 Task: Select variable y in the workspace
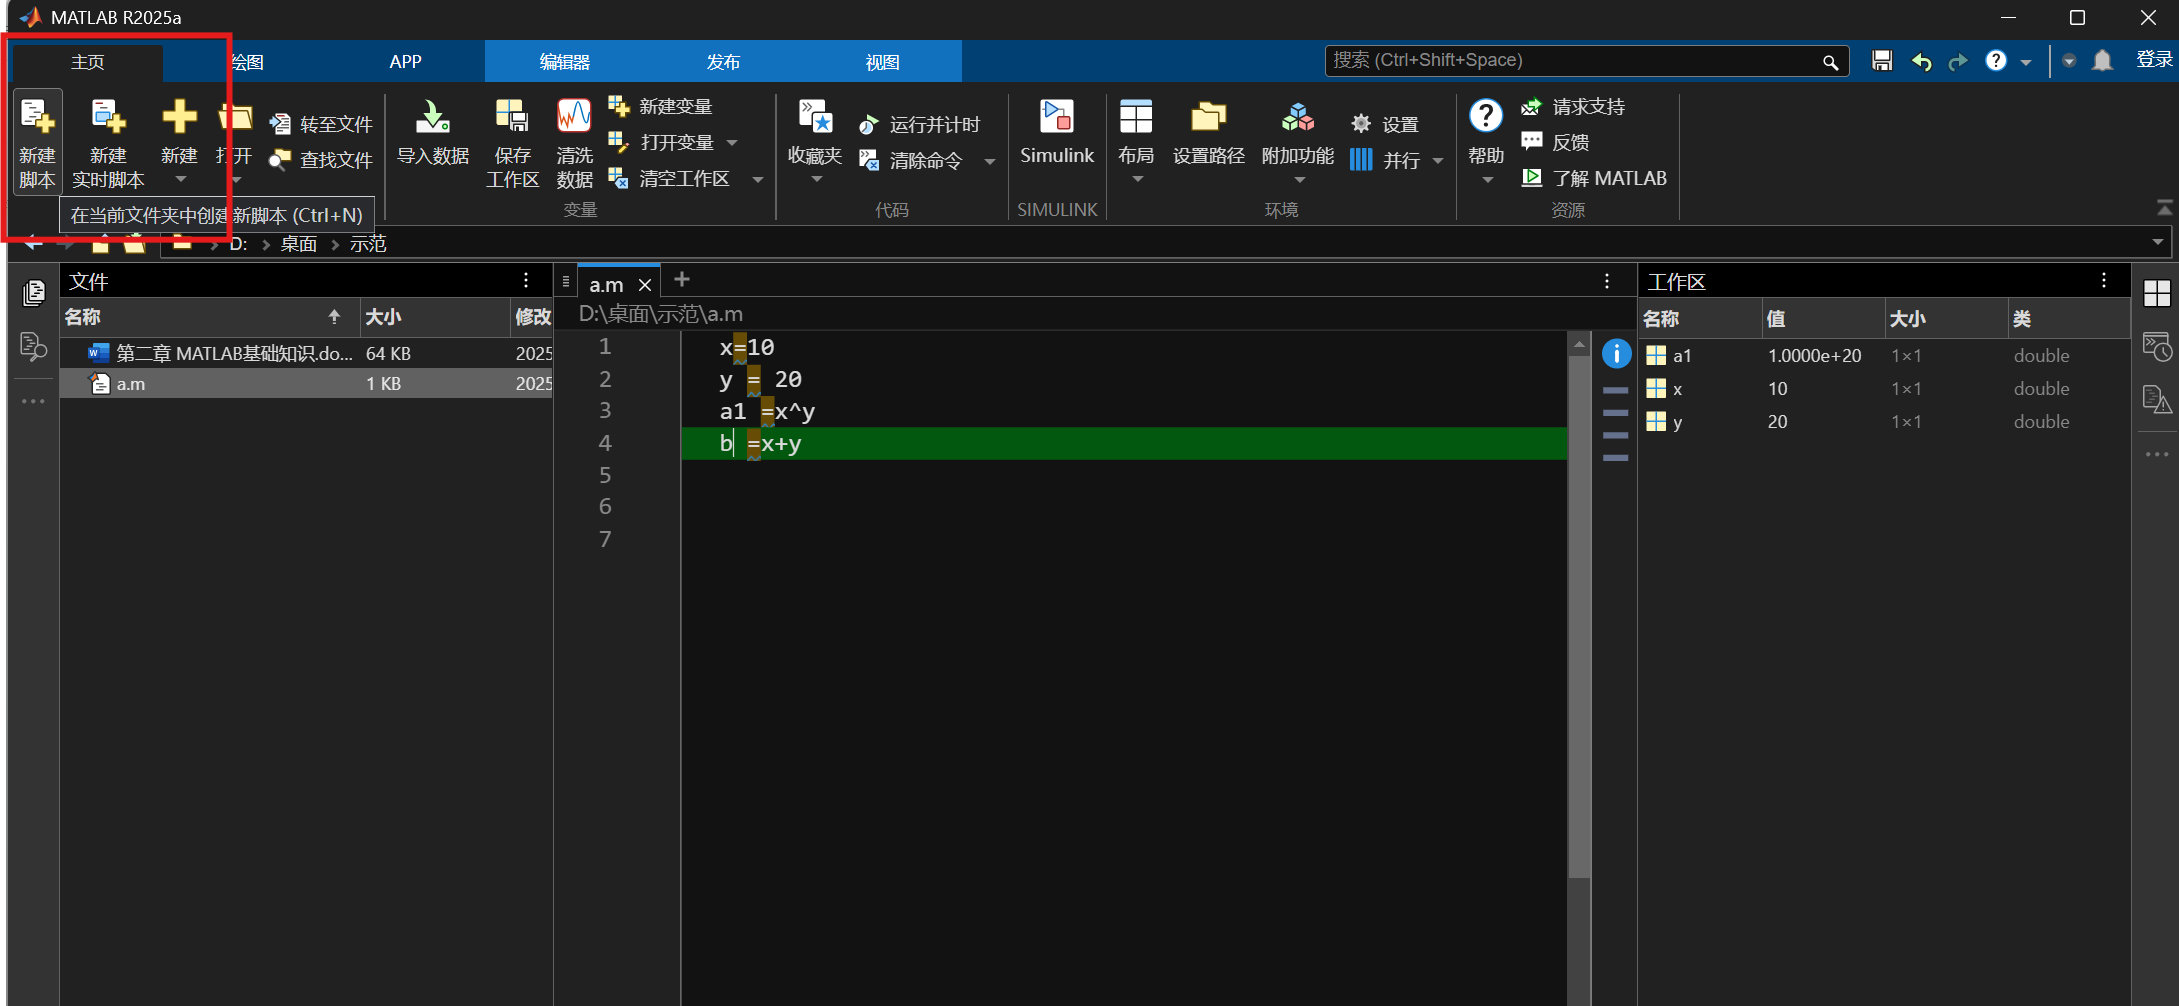[x=1884, y=422]
